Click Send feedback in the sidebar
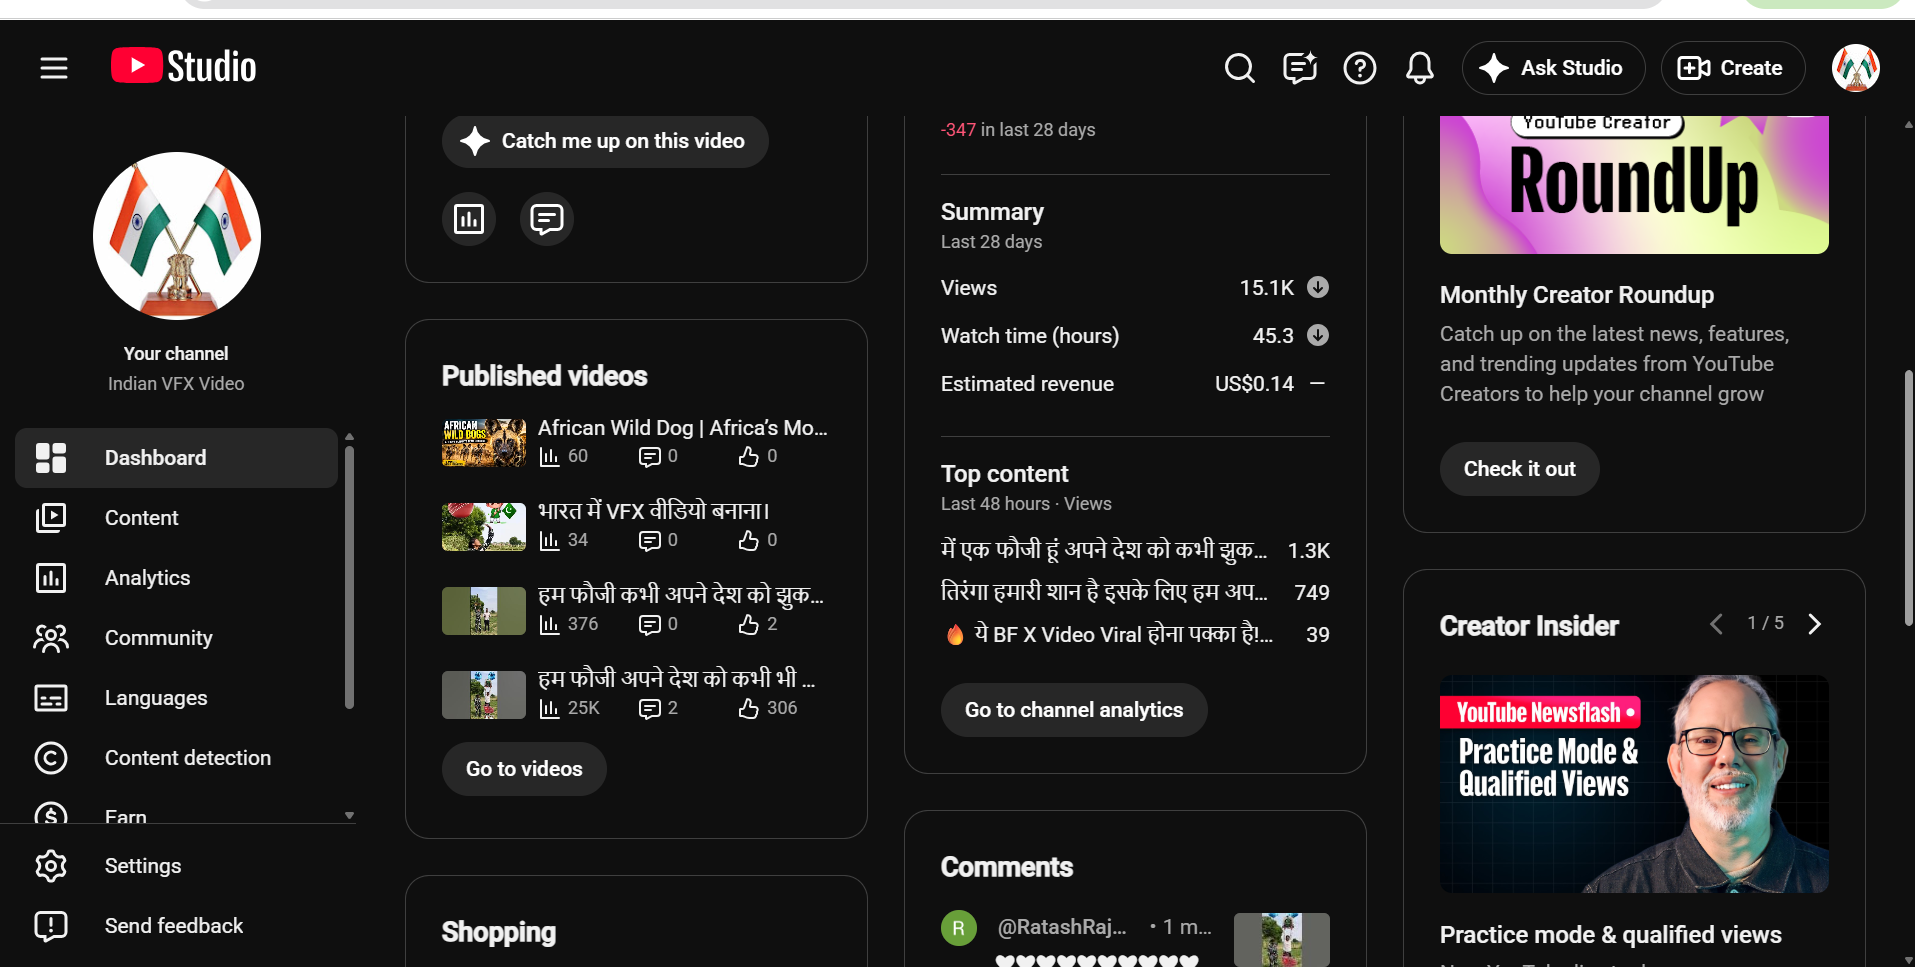 coord(176,926)
